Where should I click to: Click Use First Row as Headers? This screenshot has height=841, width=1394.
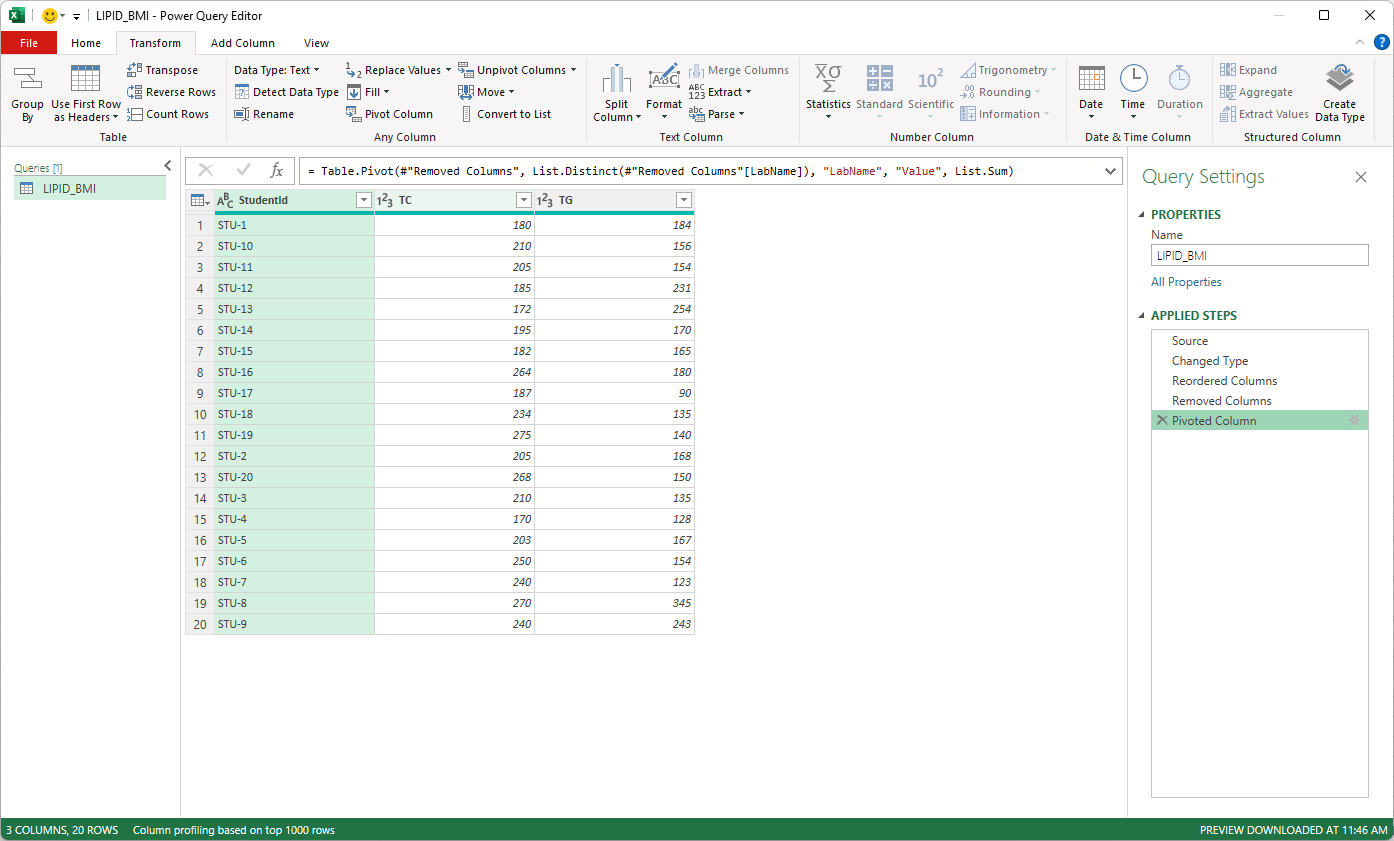pos(86,94)
